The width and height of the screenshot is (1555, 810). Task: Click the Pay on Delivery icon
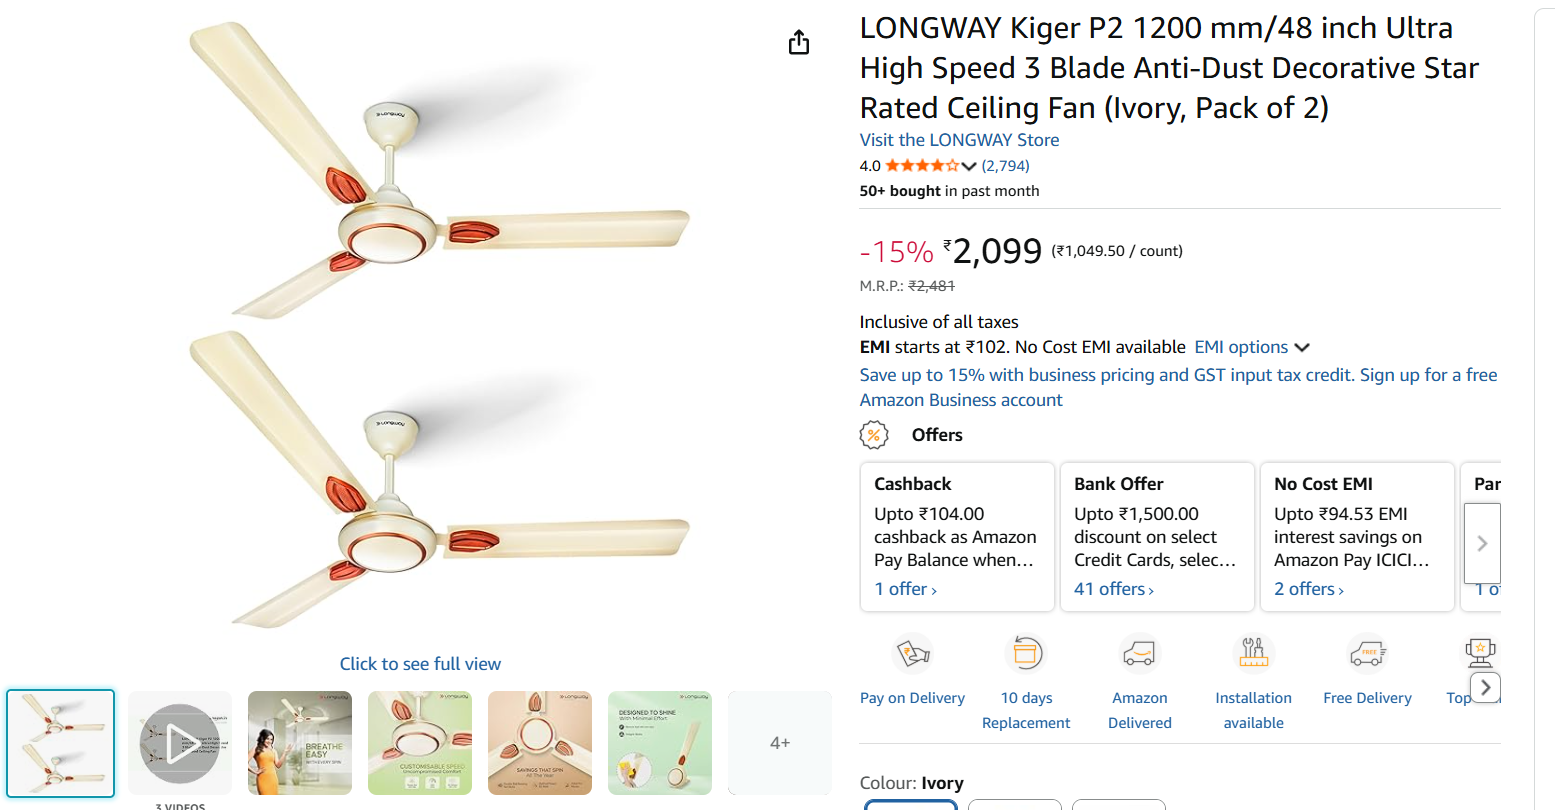[911, 652]
